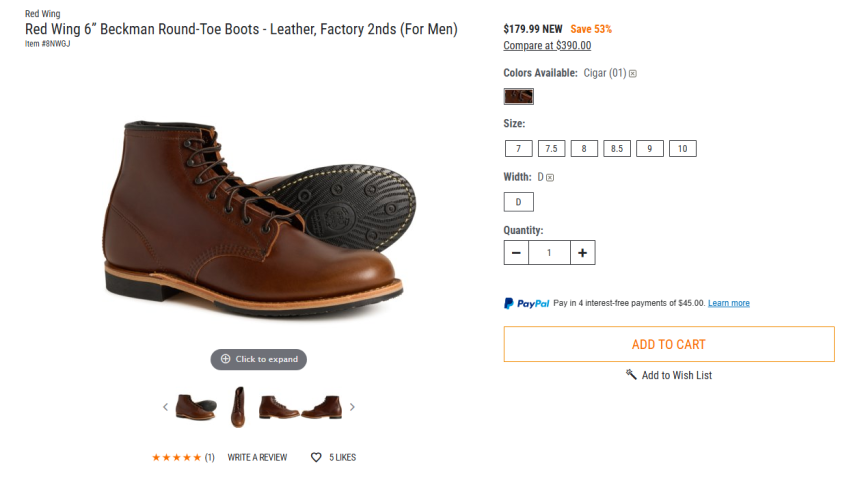
Task: Select size 8.5
Action: pyautogui.click(x=616, y=149)
